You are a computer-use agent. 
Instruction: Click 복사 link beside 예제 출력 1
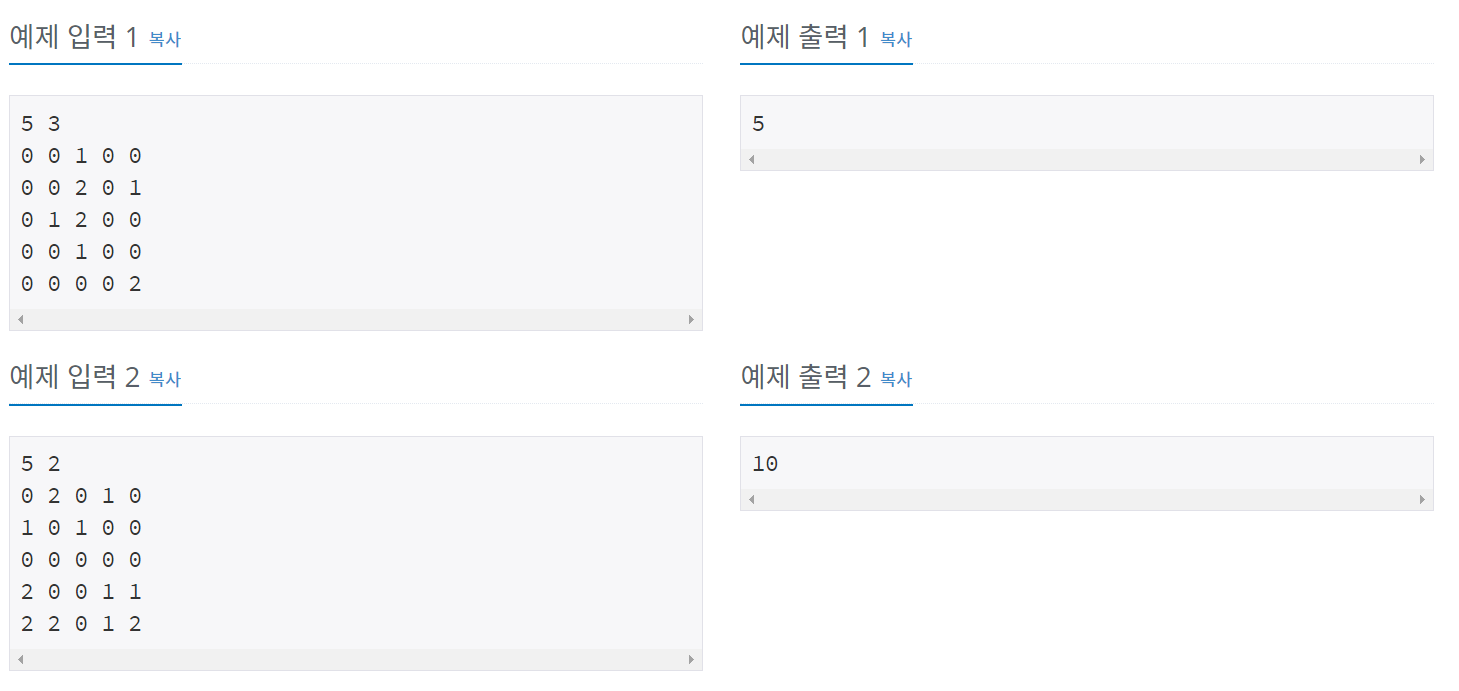[896, 39]
